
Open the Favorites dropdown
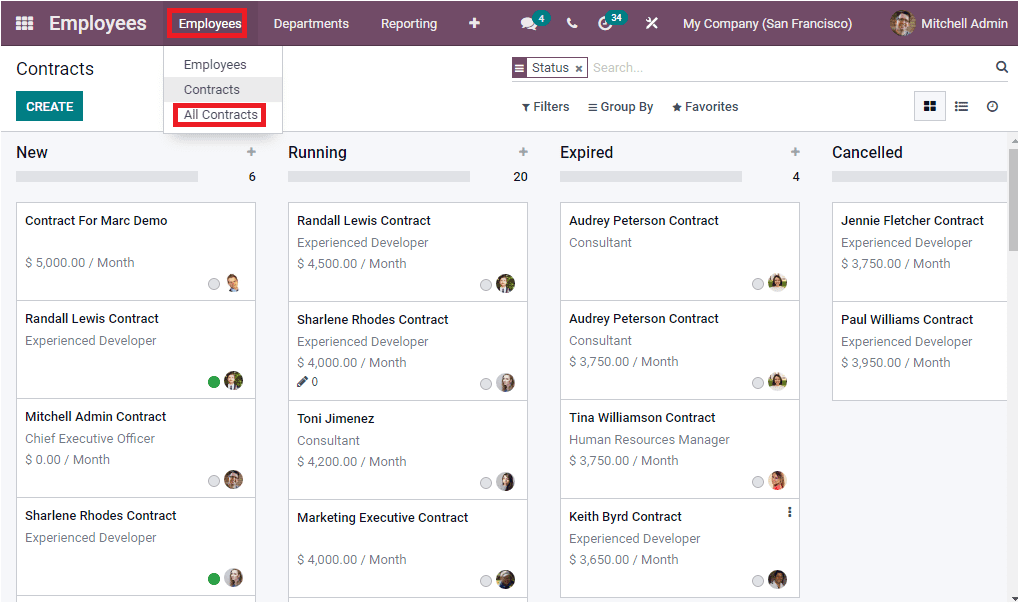click(x=705, y=106)
